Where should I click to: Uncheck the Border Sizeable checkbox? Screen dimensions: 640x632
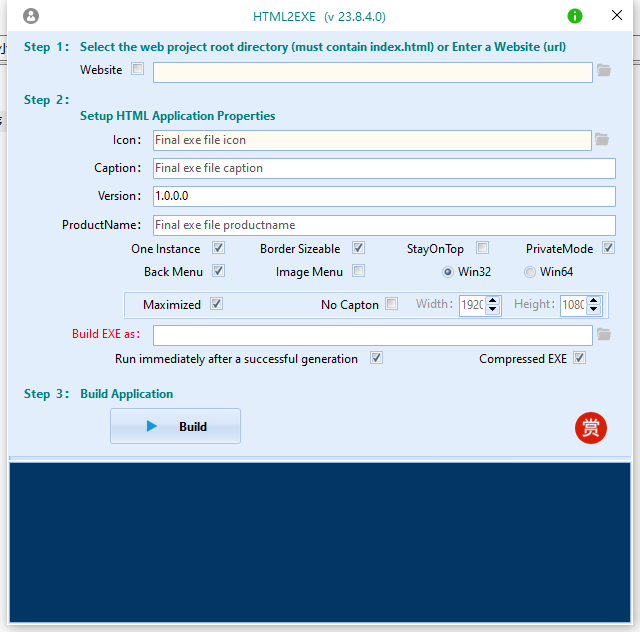[x=358, y=248]
